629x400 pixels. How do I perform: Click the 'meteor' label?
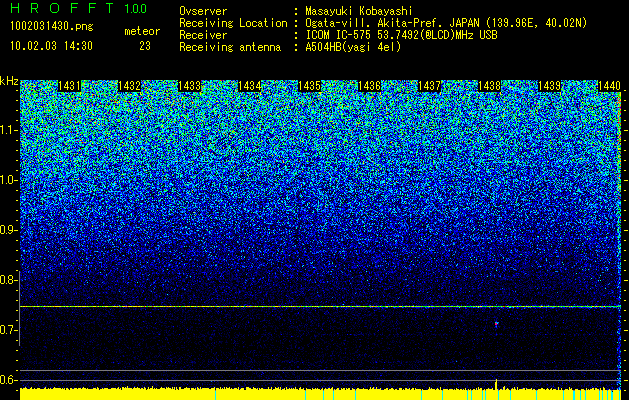click(x=142, y=31)
